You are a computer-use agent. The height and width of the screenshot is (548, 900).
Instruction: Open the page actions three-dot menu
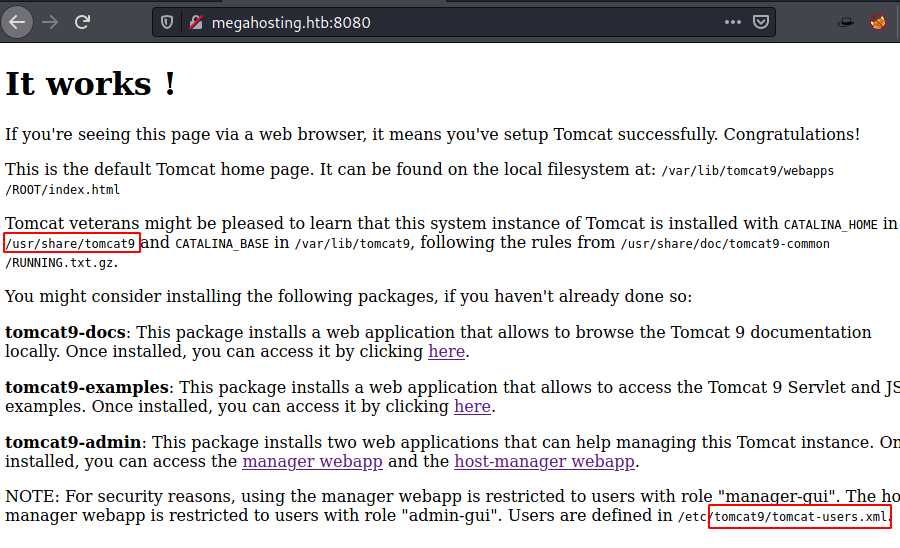[732, 22]
